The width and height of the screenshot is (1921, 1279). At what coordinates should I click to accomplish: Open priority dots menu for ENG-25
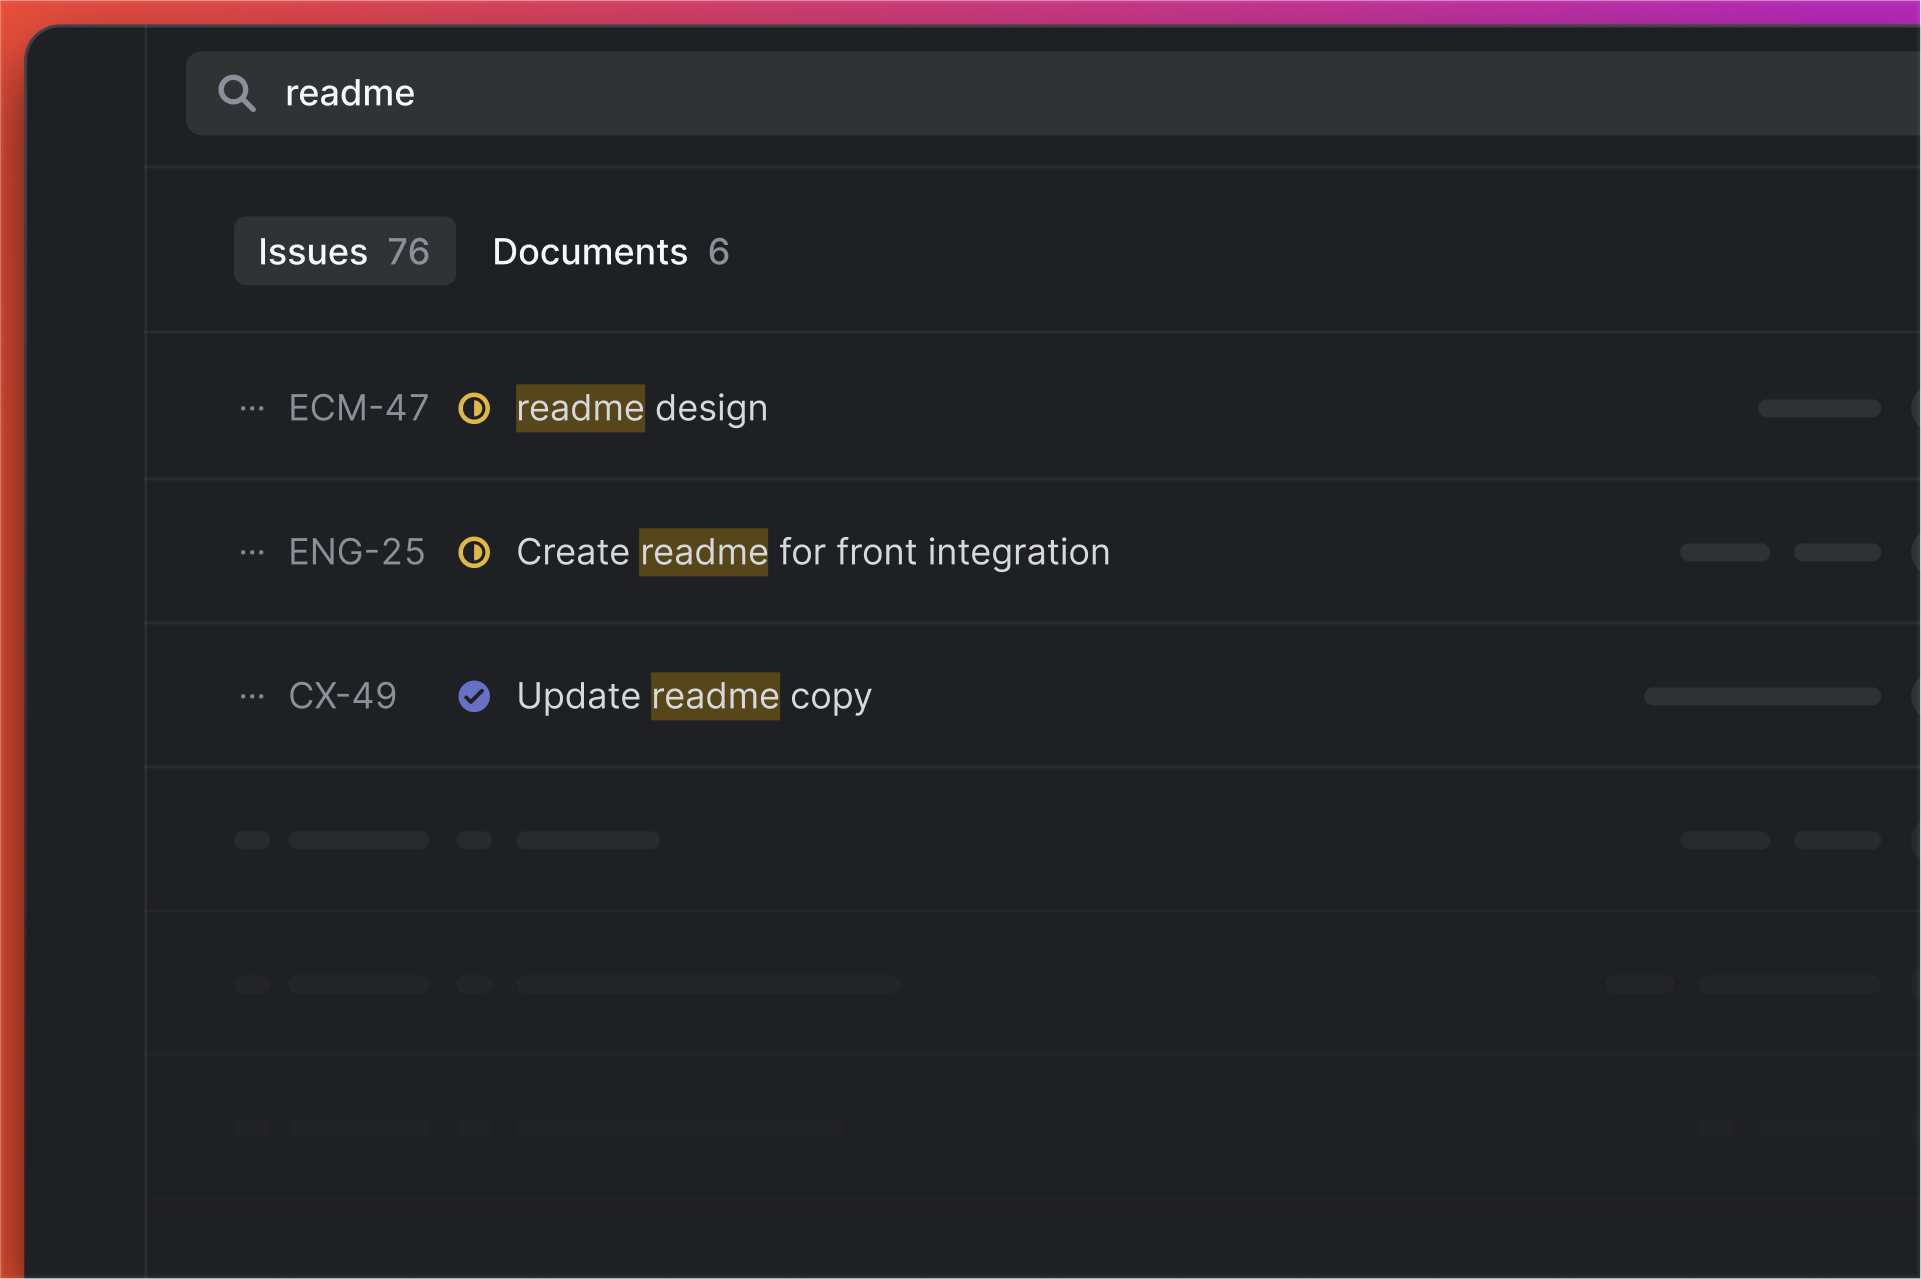click(x=252, y=552)
